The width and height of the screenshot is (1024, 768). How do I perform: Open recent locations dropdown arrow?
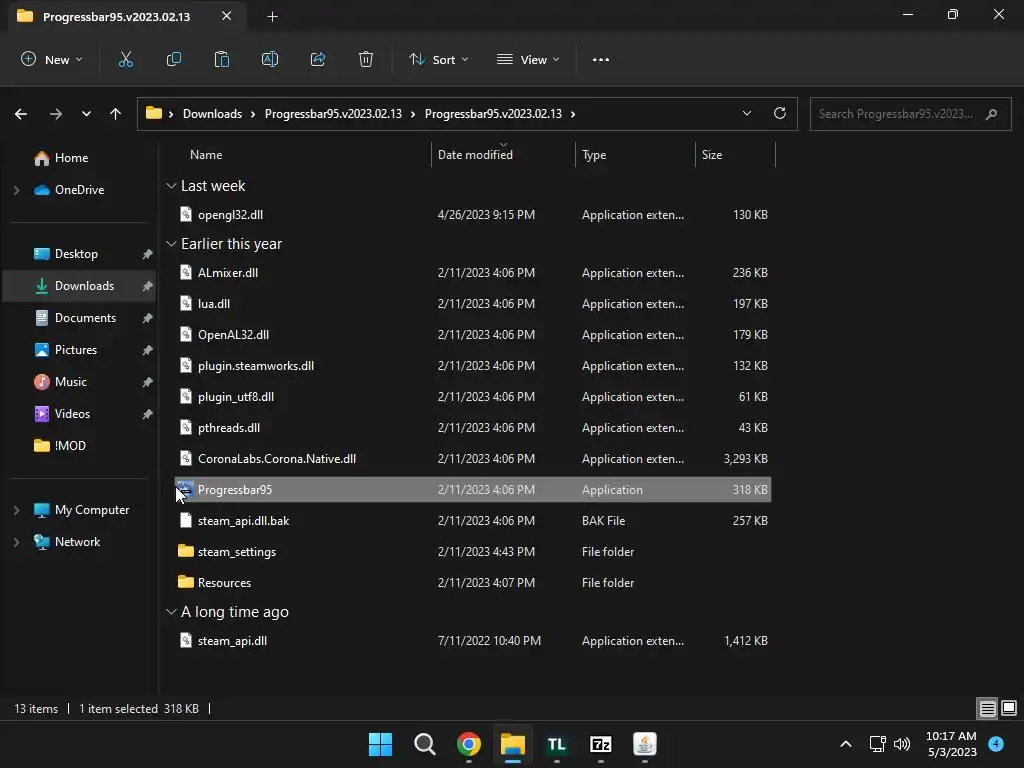pos(86,114)
